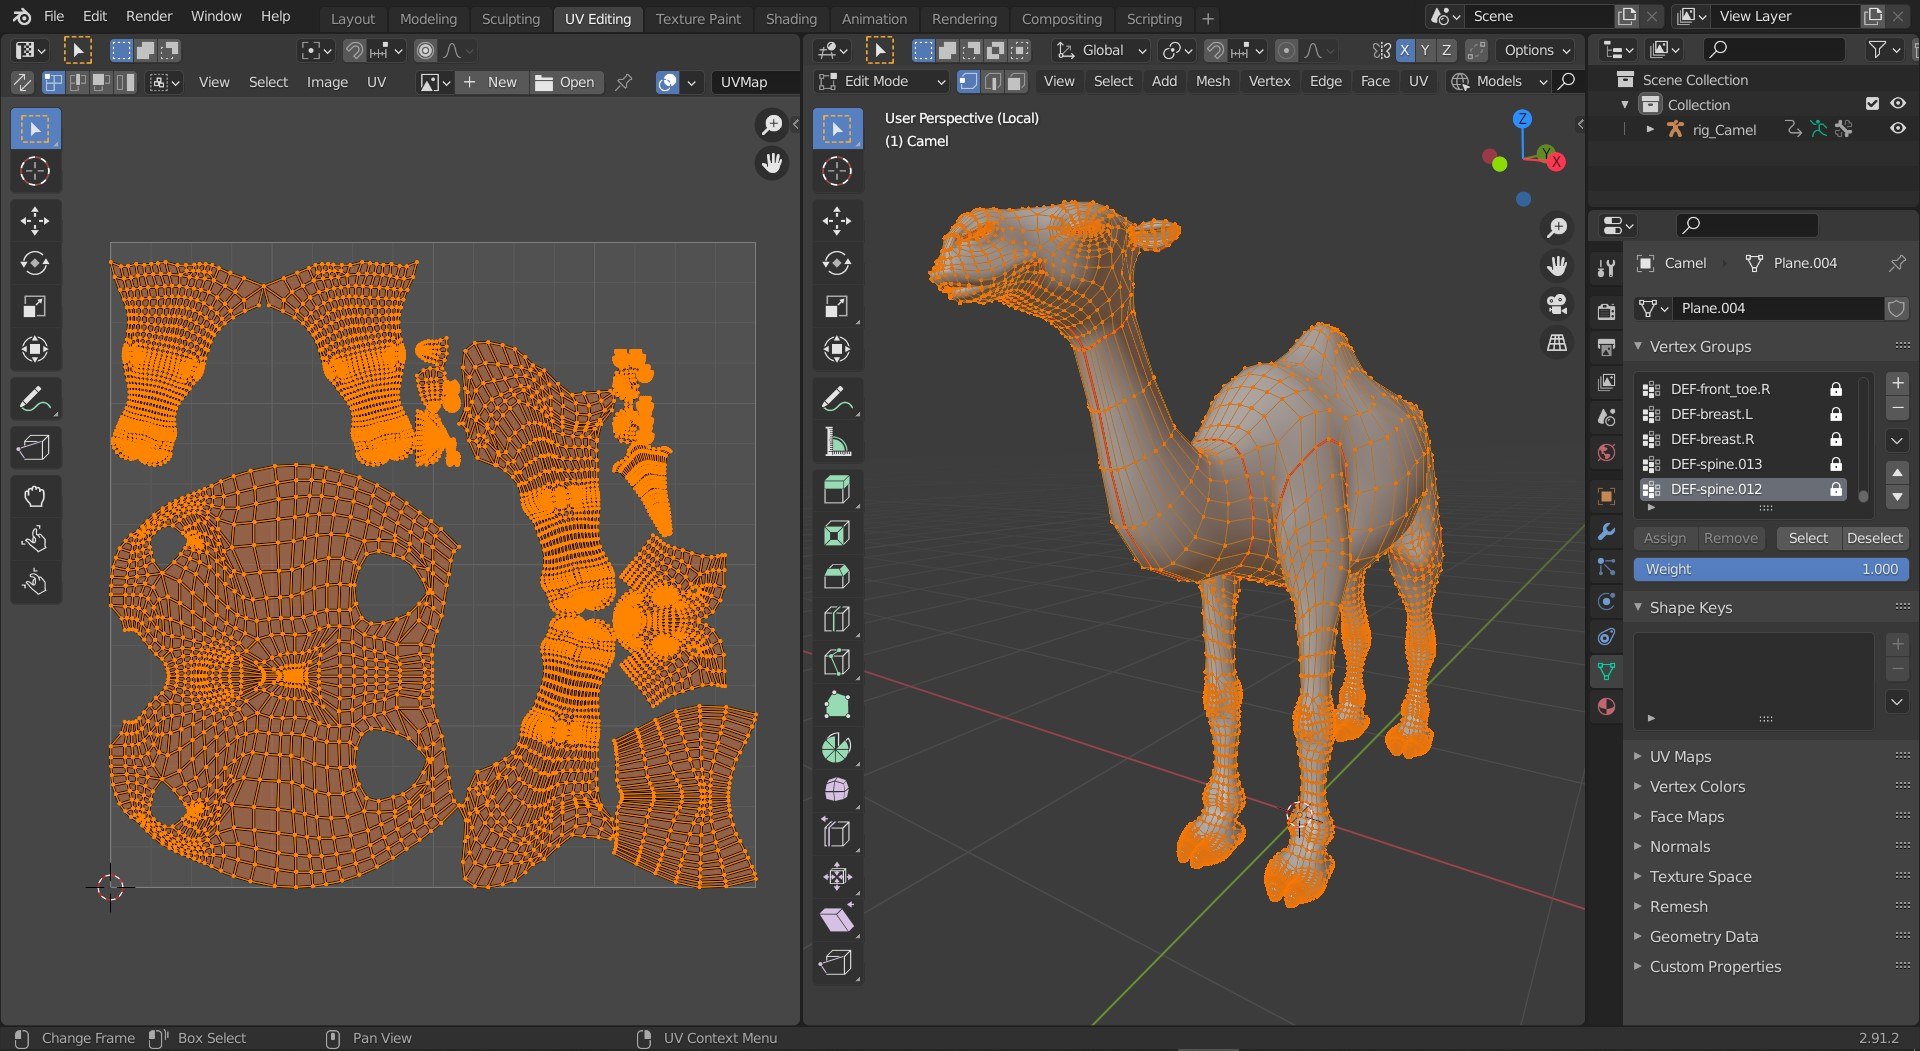Open the Object Data properties tab

(1606, 672)
